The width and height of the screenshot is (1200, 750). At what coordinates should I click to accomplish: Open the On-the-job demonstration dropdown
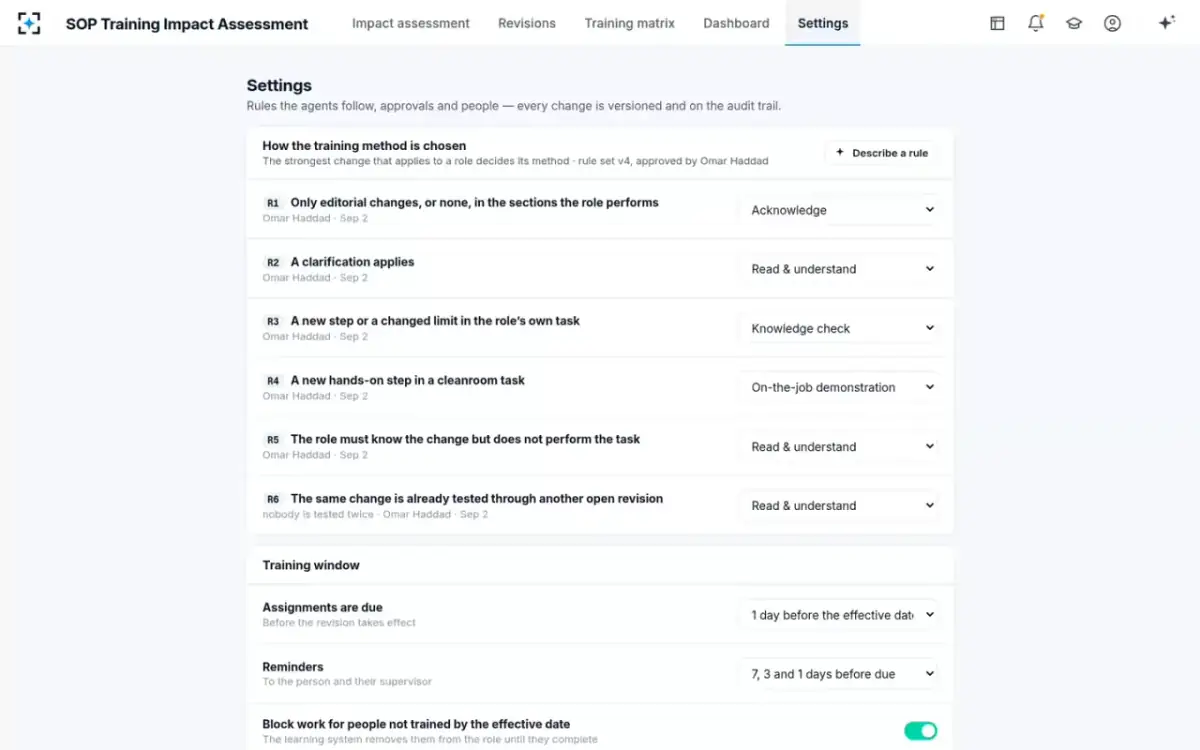(841, 387)
